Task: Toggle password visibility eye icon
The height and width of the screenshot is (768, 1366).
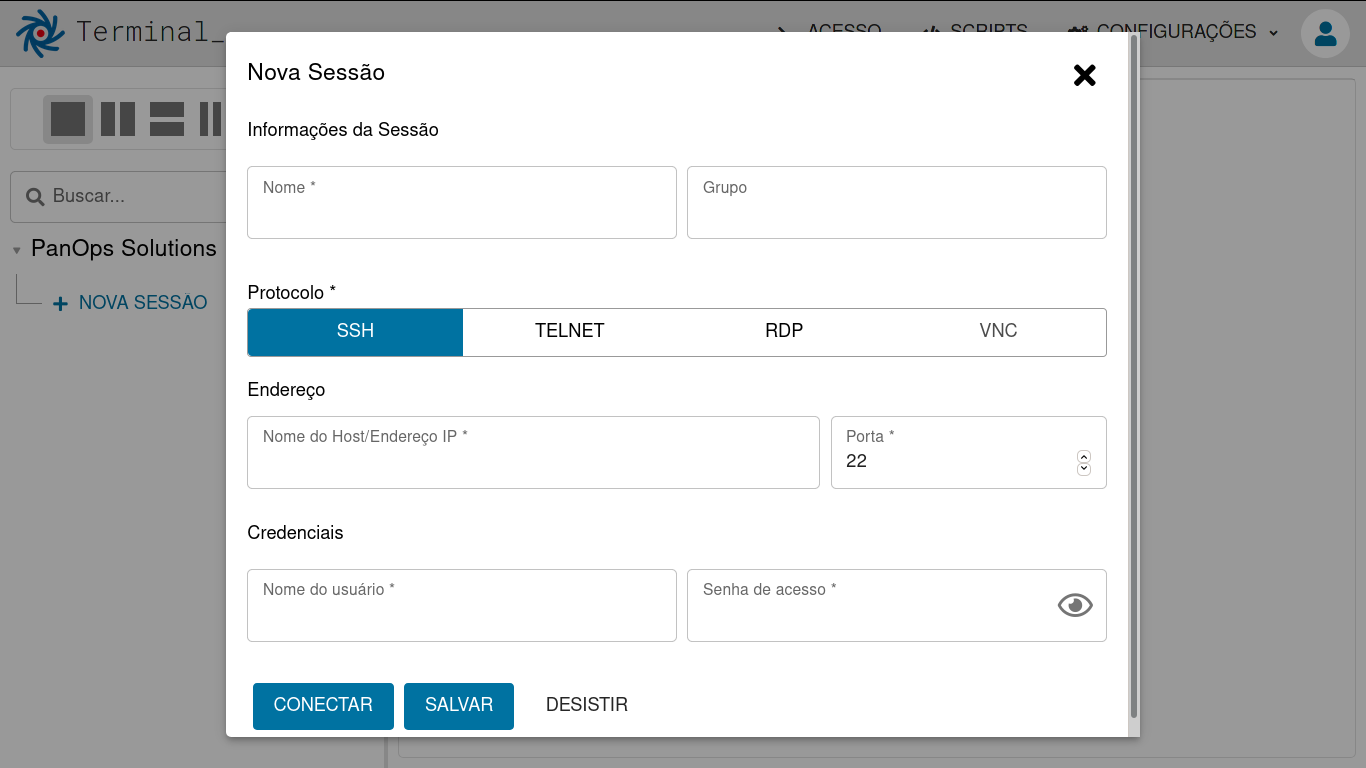Action: [1075, 605]
